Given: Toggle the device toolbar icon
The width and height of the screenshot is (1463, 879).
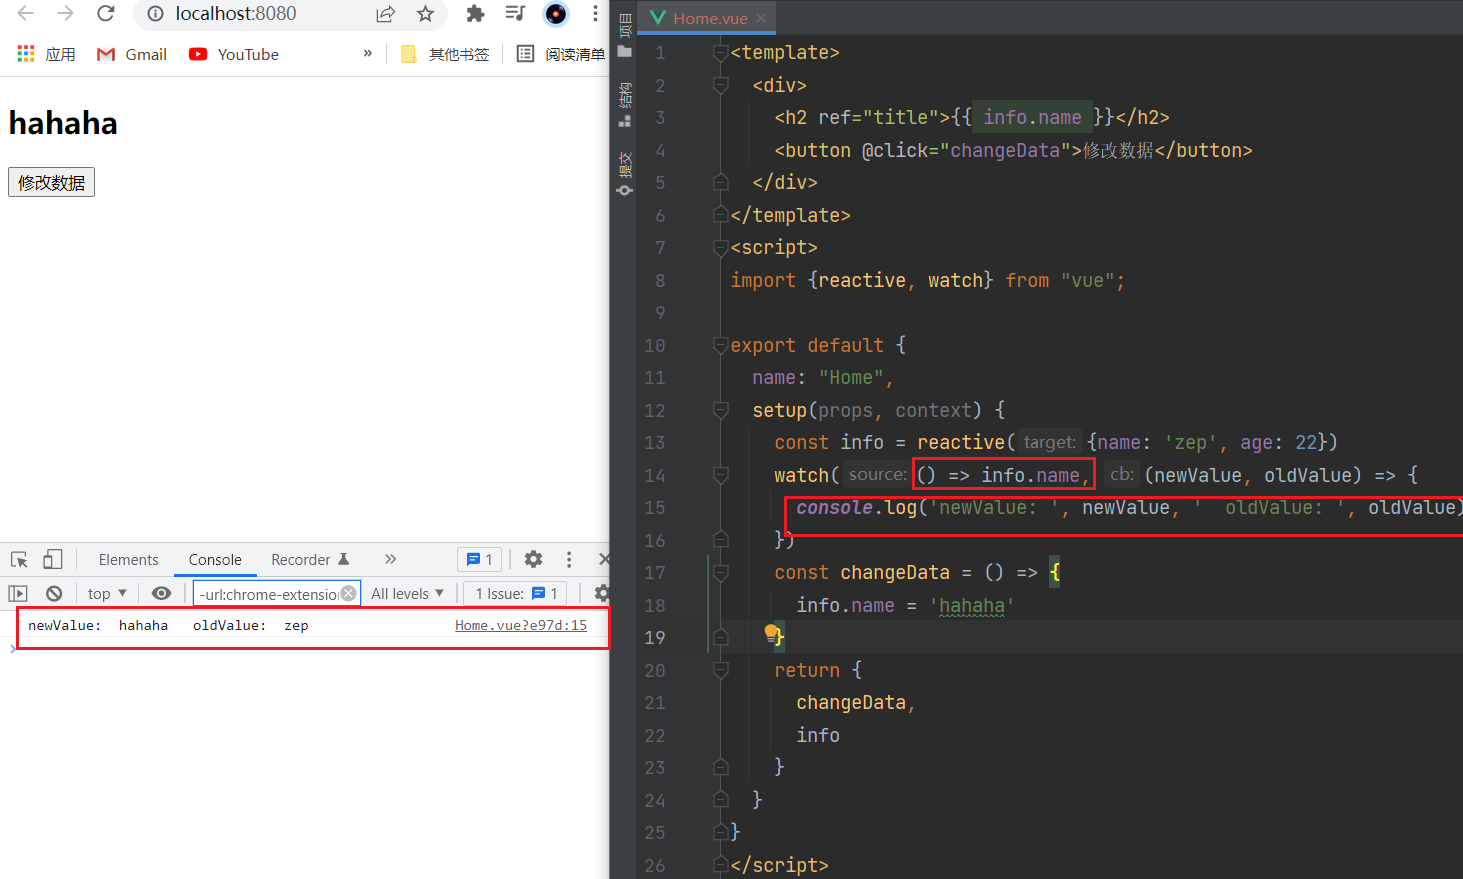Looking at the screenshot, I should pyautogui.click(x=53, y=559).
